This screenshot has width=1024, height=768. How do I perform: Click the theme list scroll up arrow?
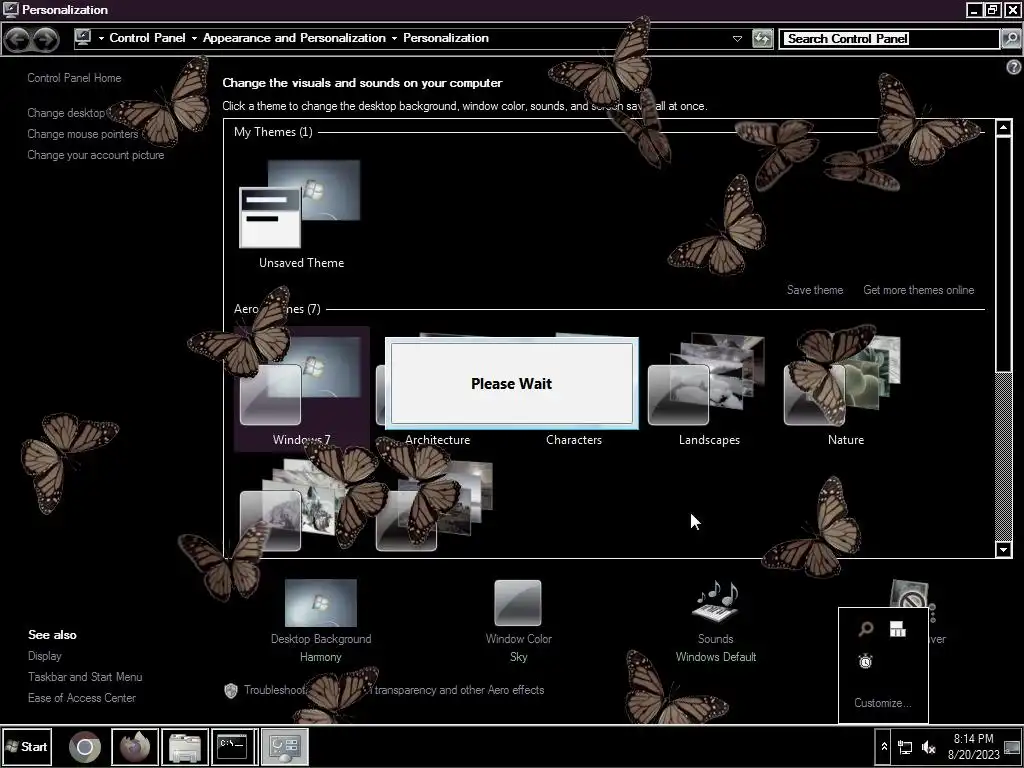click(1004, 127)
